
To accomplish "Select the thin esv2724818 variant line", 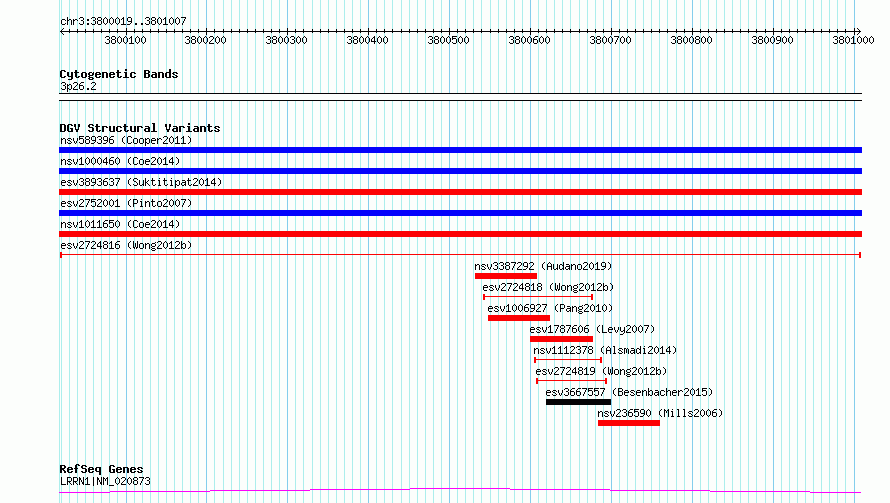I will 538,297.
